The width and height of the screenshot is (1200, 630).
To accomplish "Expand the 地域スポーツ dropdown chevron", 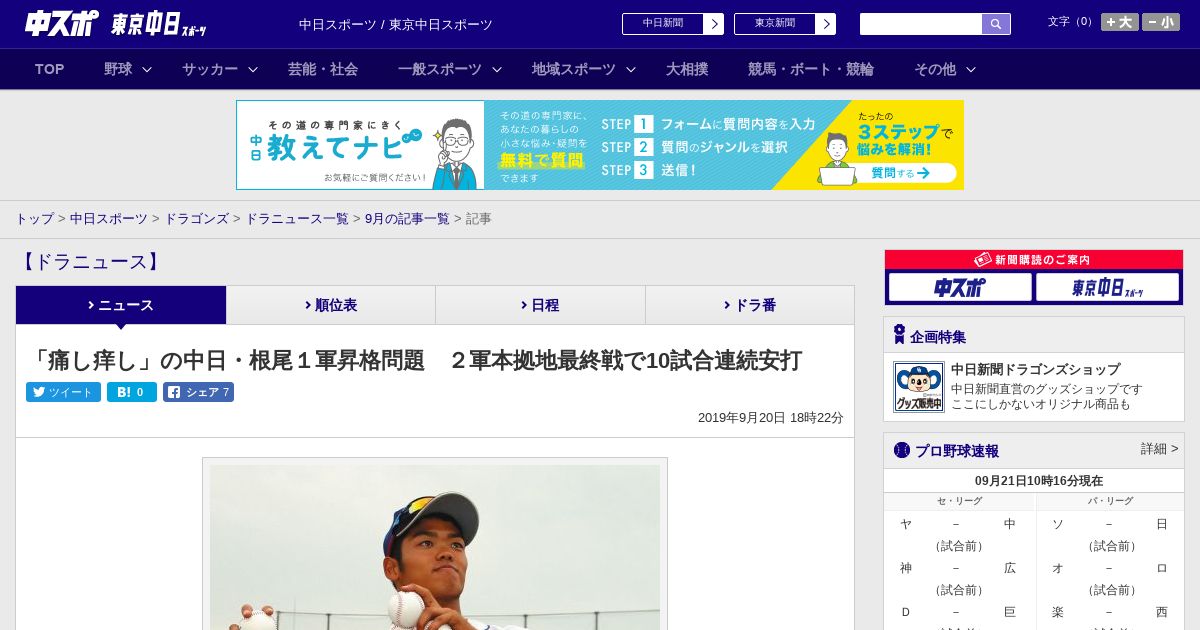I will tap(631, 69).
